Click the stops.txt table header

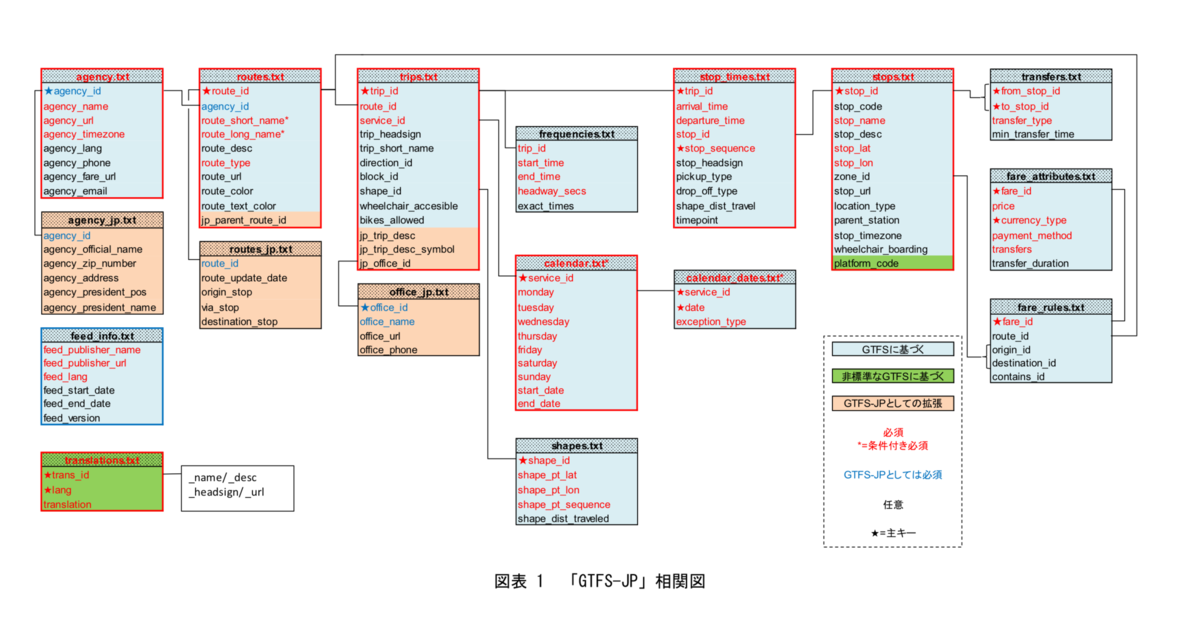[x=892, y=76]
